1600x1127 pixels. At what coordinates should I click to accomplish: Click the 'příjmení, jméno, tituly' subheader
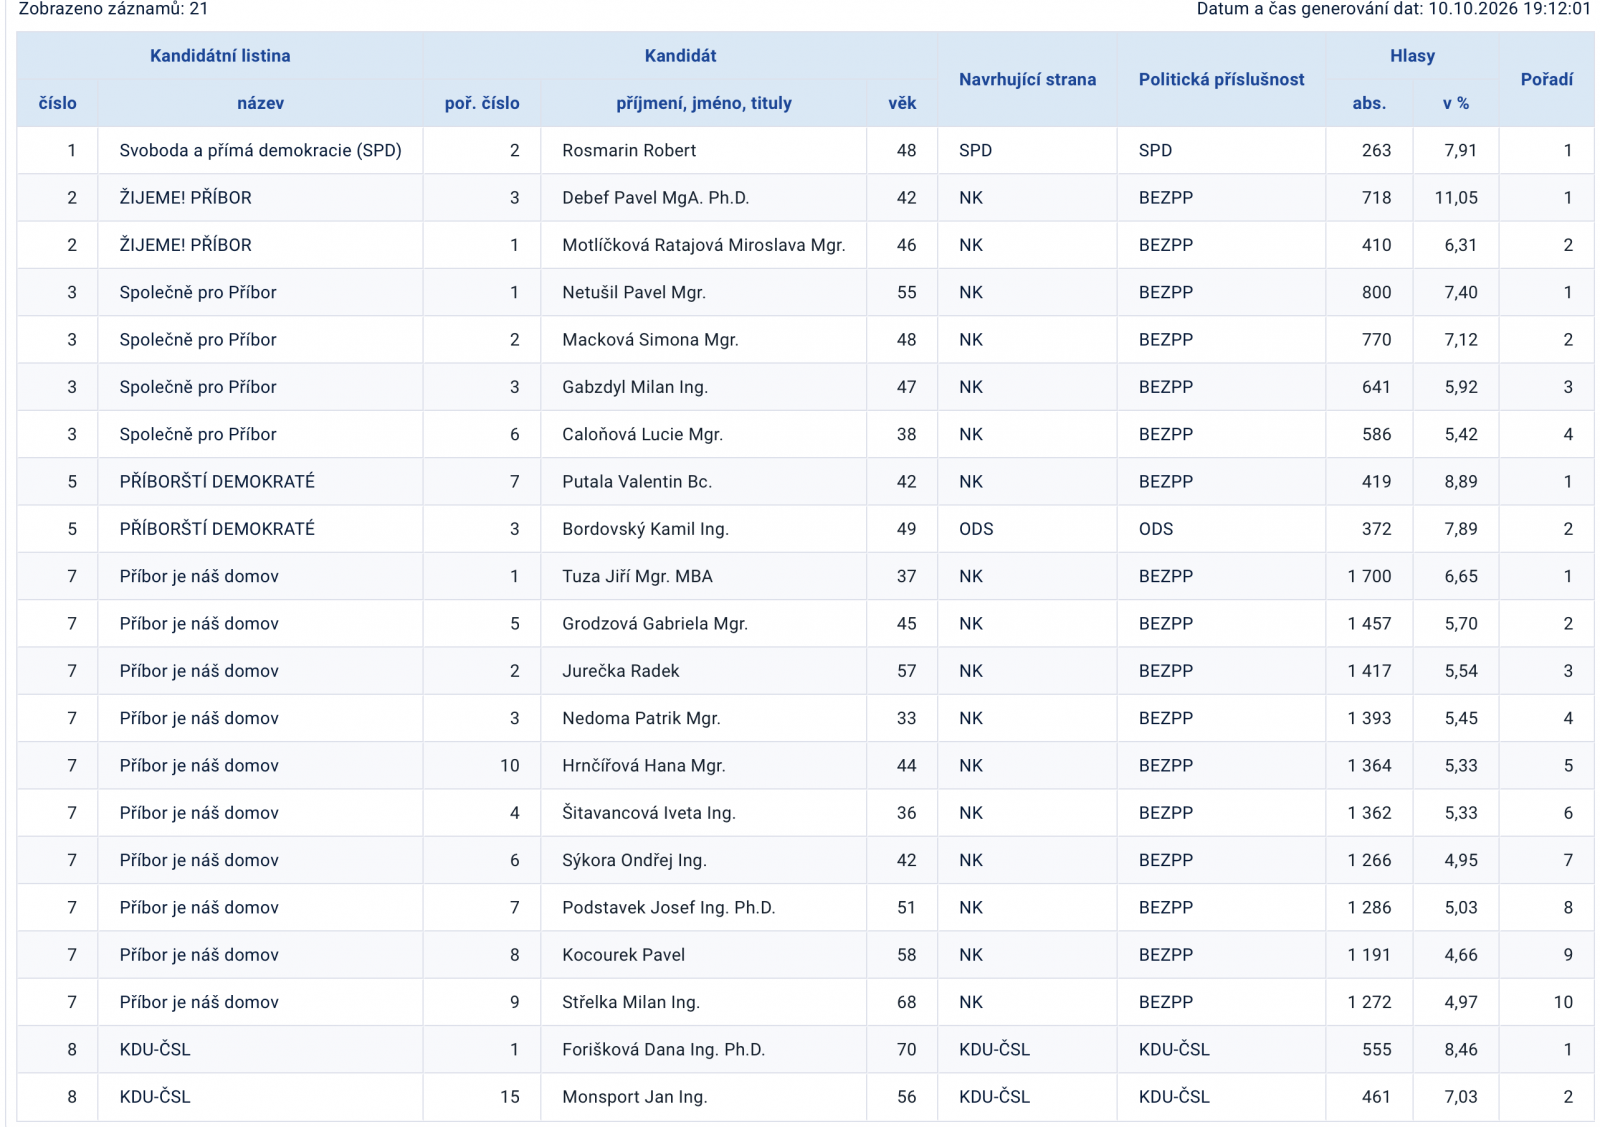703,103
